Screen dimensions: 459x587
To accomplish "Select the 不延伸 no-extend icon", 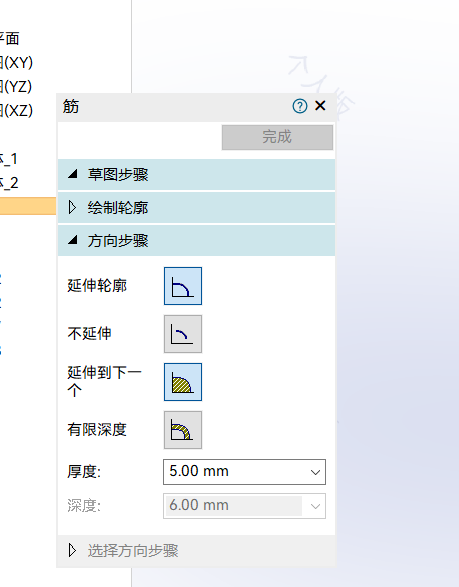I will coord(183,334).
